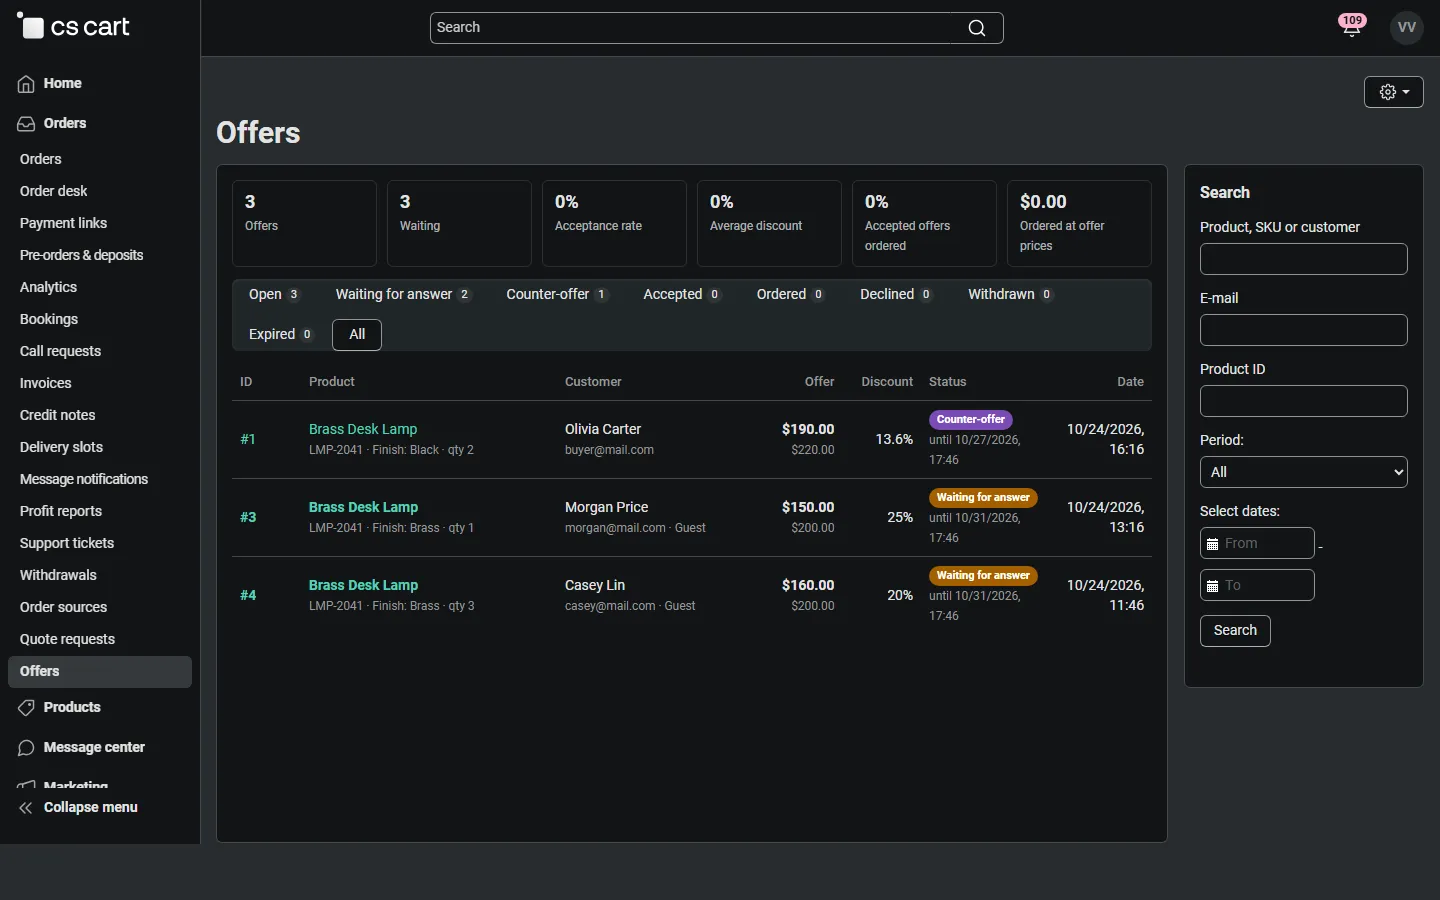The height and width of the screenshot is (900, 1440).
Task: Open Brass Desk Lamp link for Olivia Carter
Action: (363, 429)
